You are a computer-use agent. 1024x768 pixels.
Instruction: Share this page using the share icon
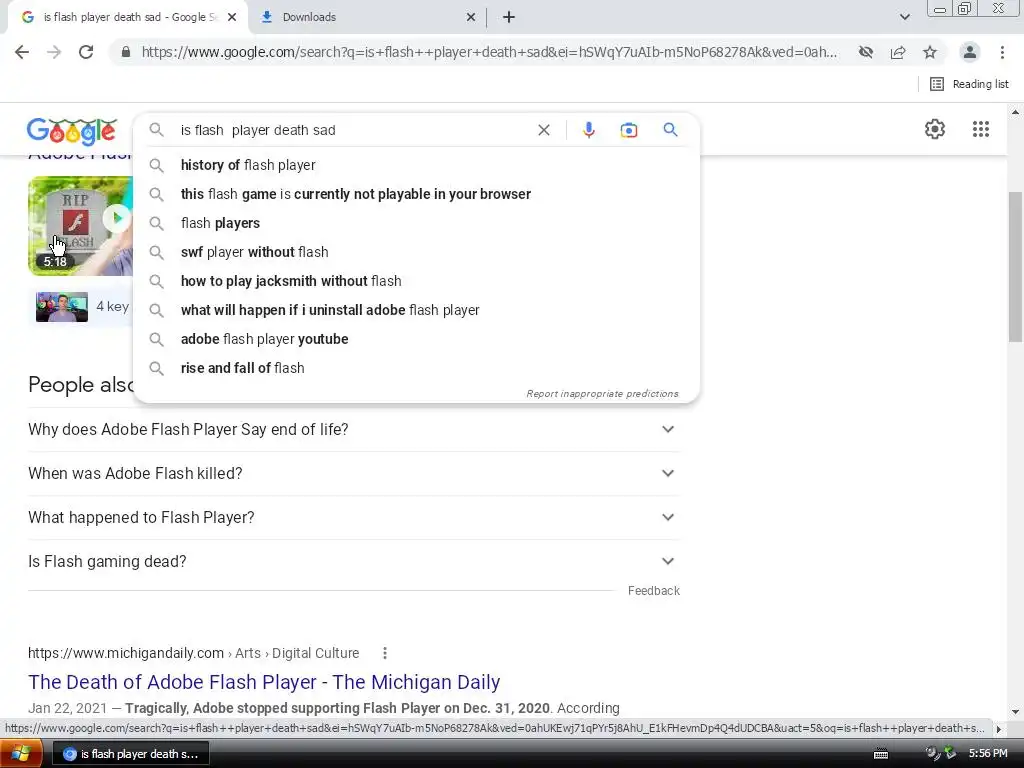(x=898, y=52)
